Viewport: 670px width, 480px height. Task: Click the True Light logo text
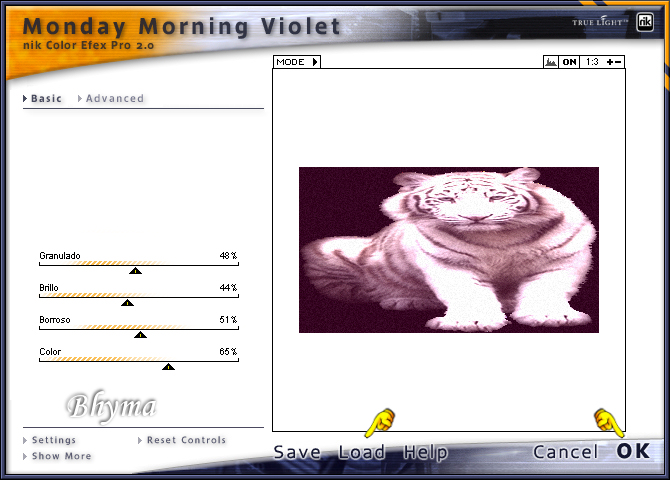coord(600,21)
